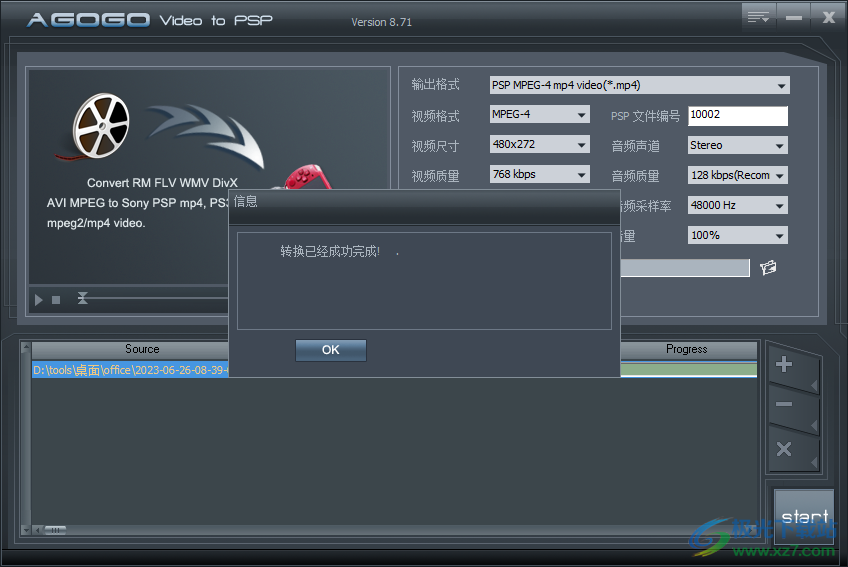The width and height of the screenshot is (848, 567).
Task: Click the file list scroll up arrow
Action: [x=25, y=347]
